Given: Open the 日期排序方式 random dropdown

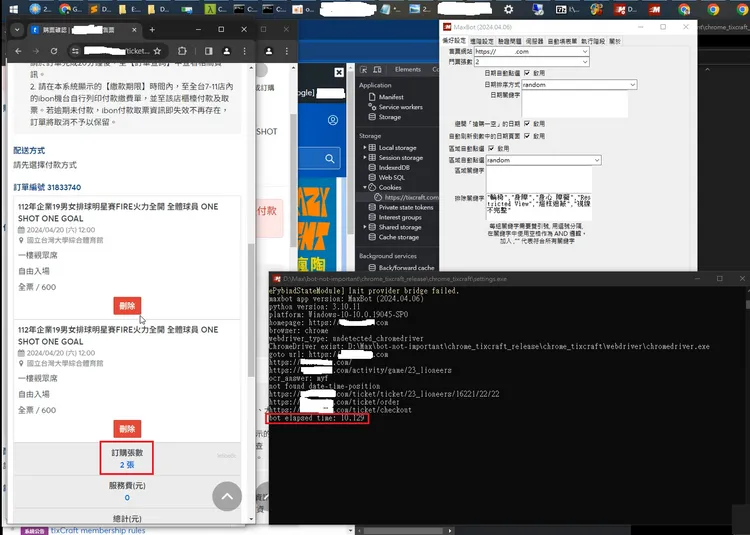Looking at the screenshot, I should coord(632,85).
